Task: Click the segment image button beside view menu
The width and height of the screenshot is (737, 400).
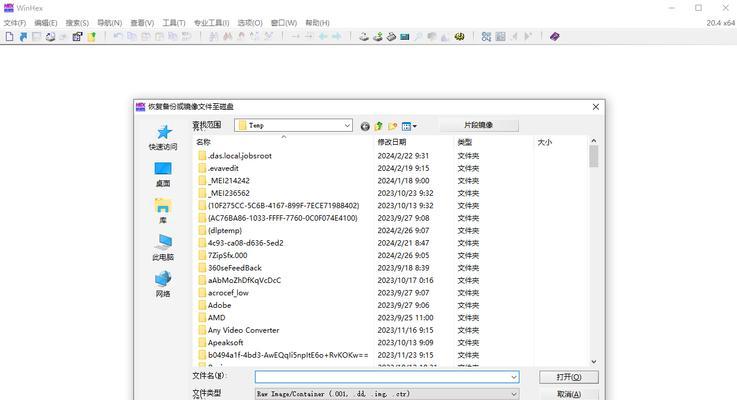Action: tap(478, 125)
